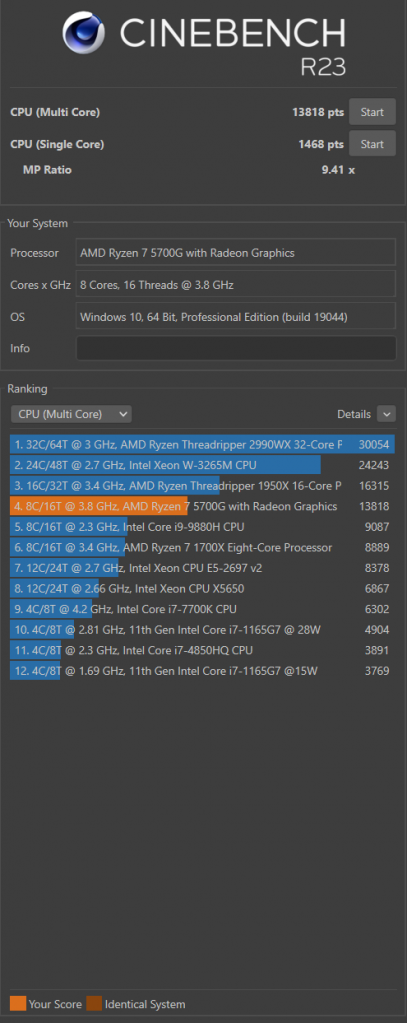Click the 1468 pts single core score
Screen dimensions: 407x1023
tap(321, 144)
